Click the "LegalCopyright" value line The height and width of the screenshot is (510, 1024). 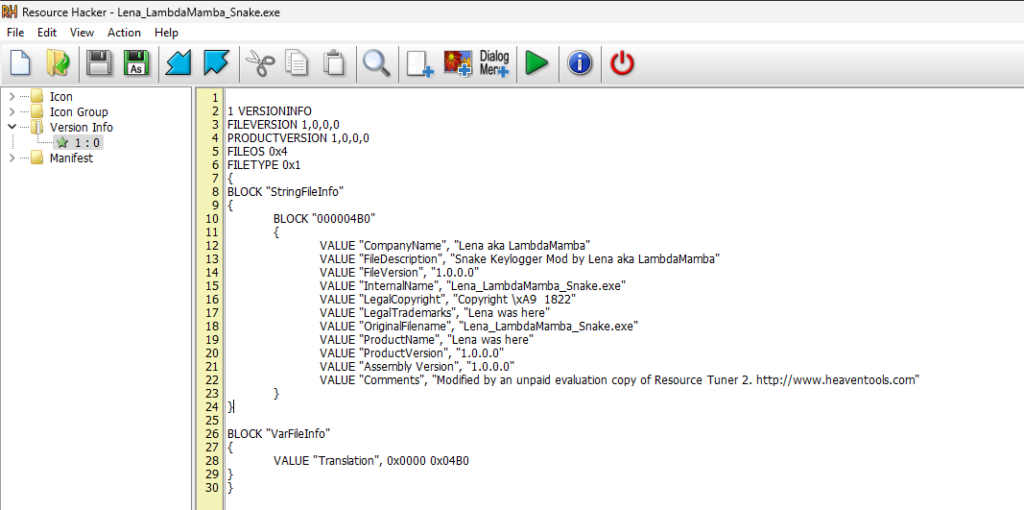(448, 299)
